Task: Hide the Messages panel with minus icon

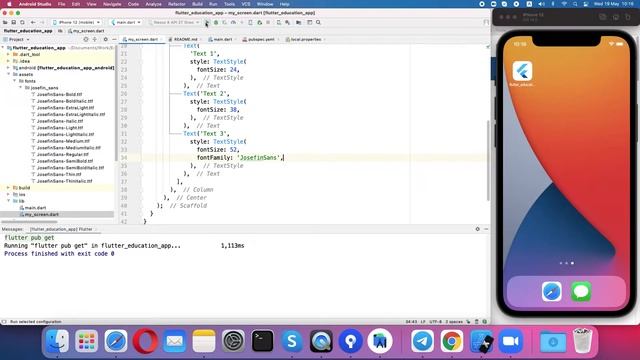Action: click(x=486, y=229)
